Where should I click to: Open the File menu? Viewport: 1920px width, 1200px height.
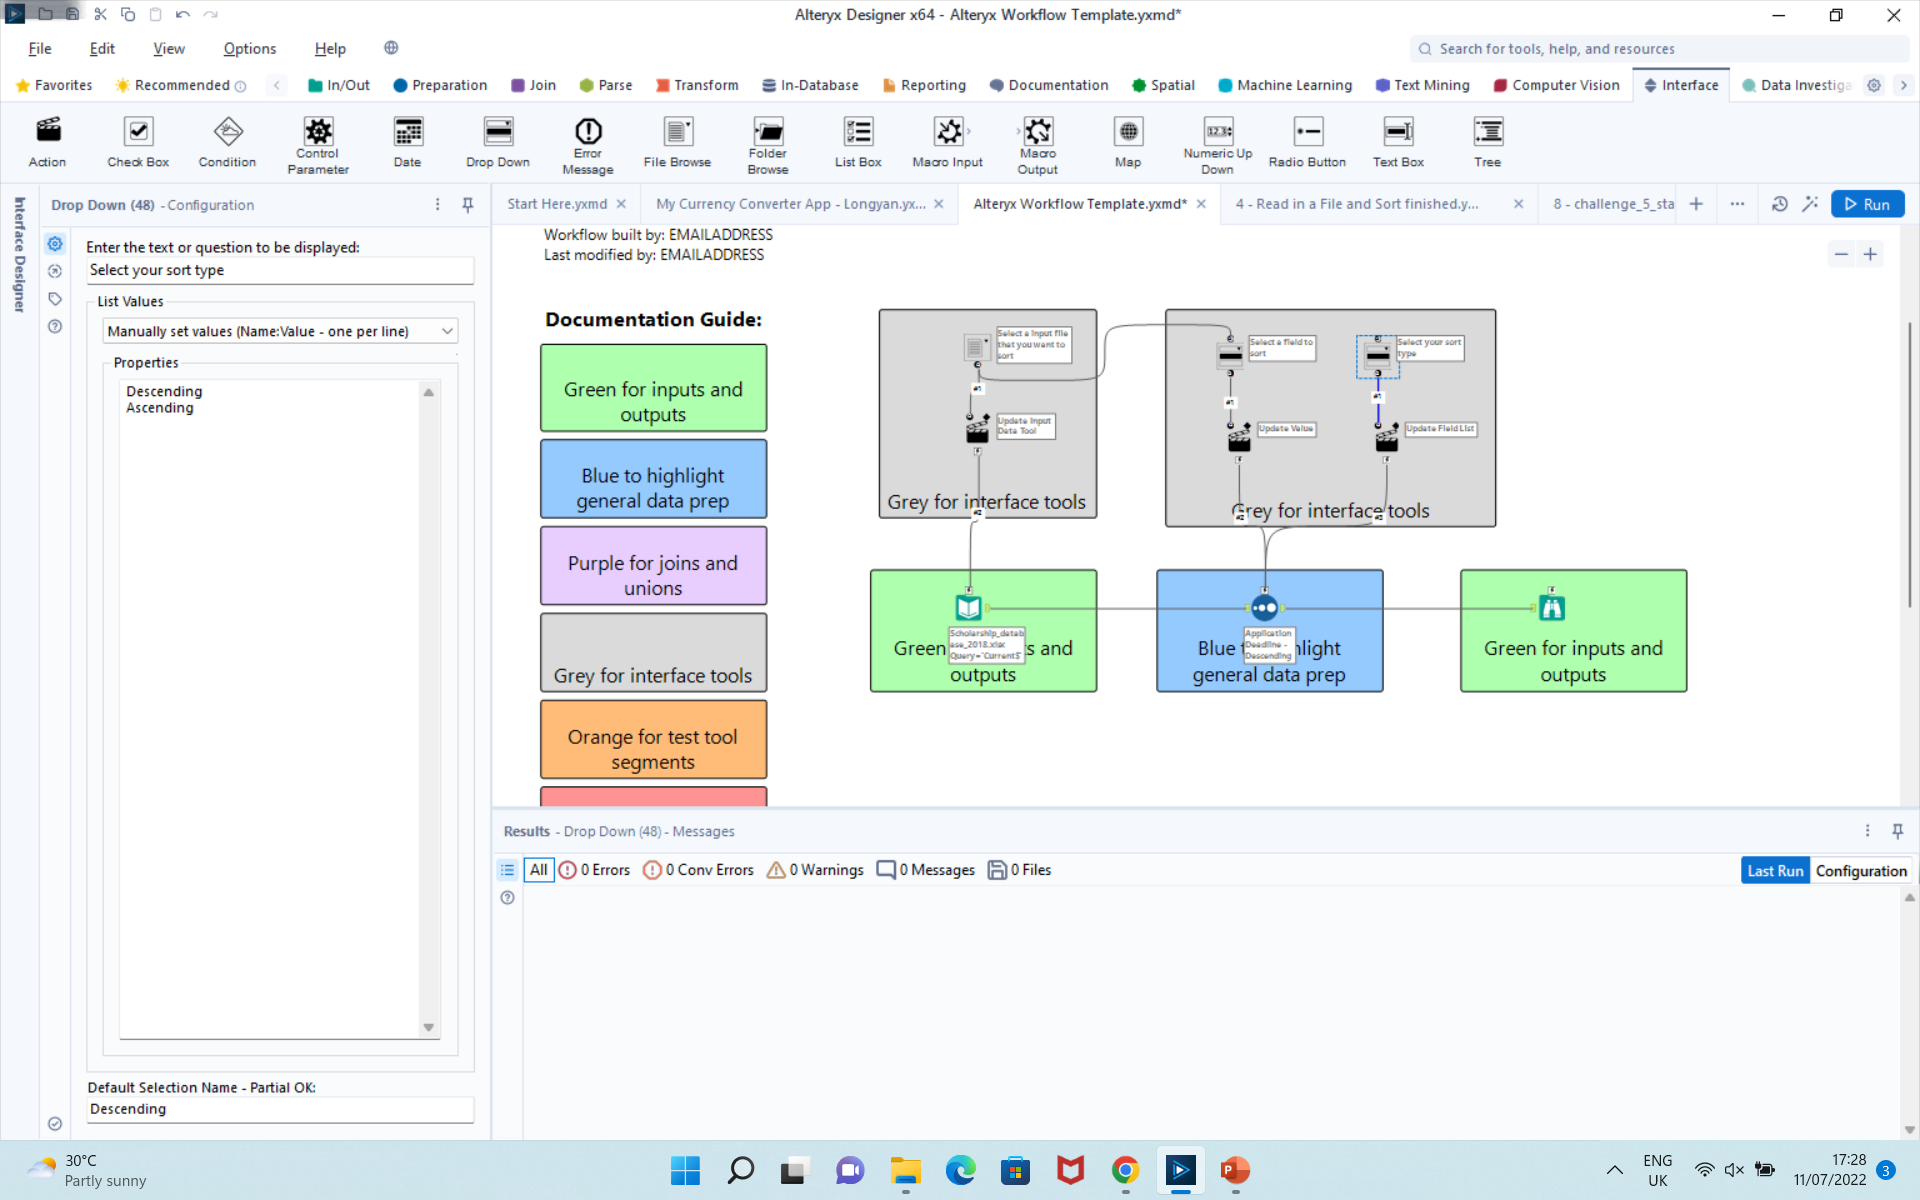(40, 48)
